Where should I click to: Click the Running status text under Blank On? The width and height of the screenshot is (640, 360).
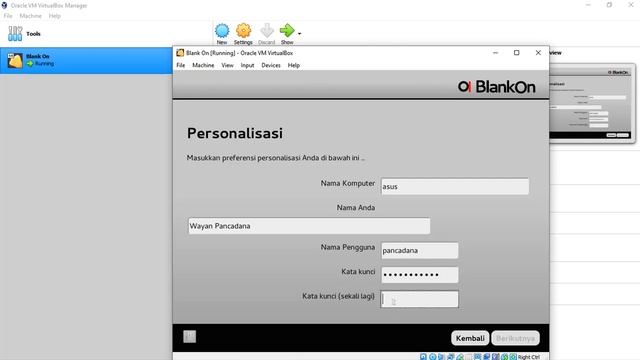click(x=44, y=64)
